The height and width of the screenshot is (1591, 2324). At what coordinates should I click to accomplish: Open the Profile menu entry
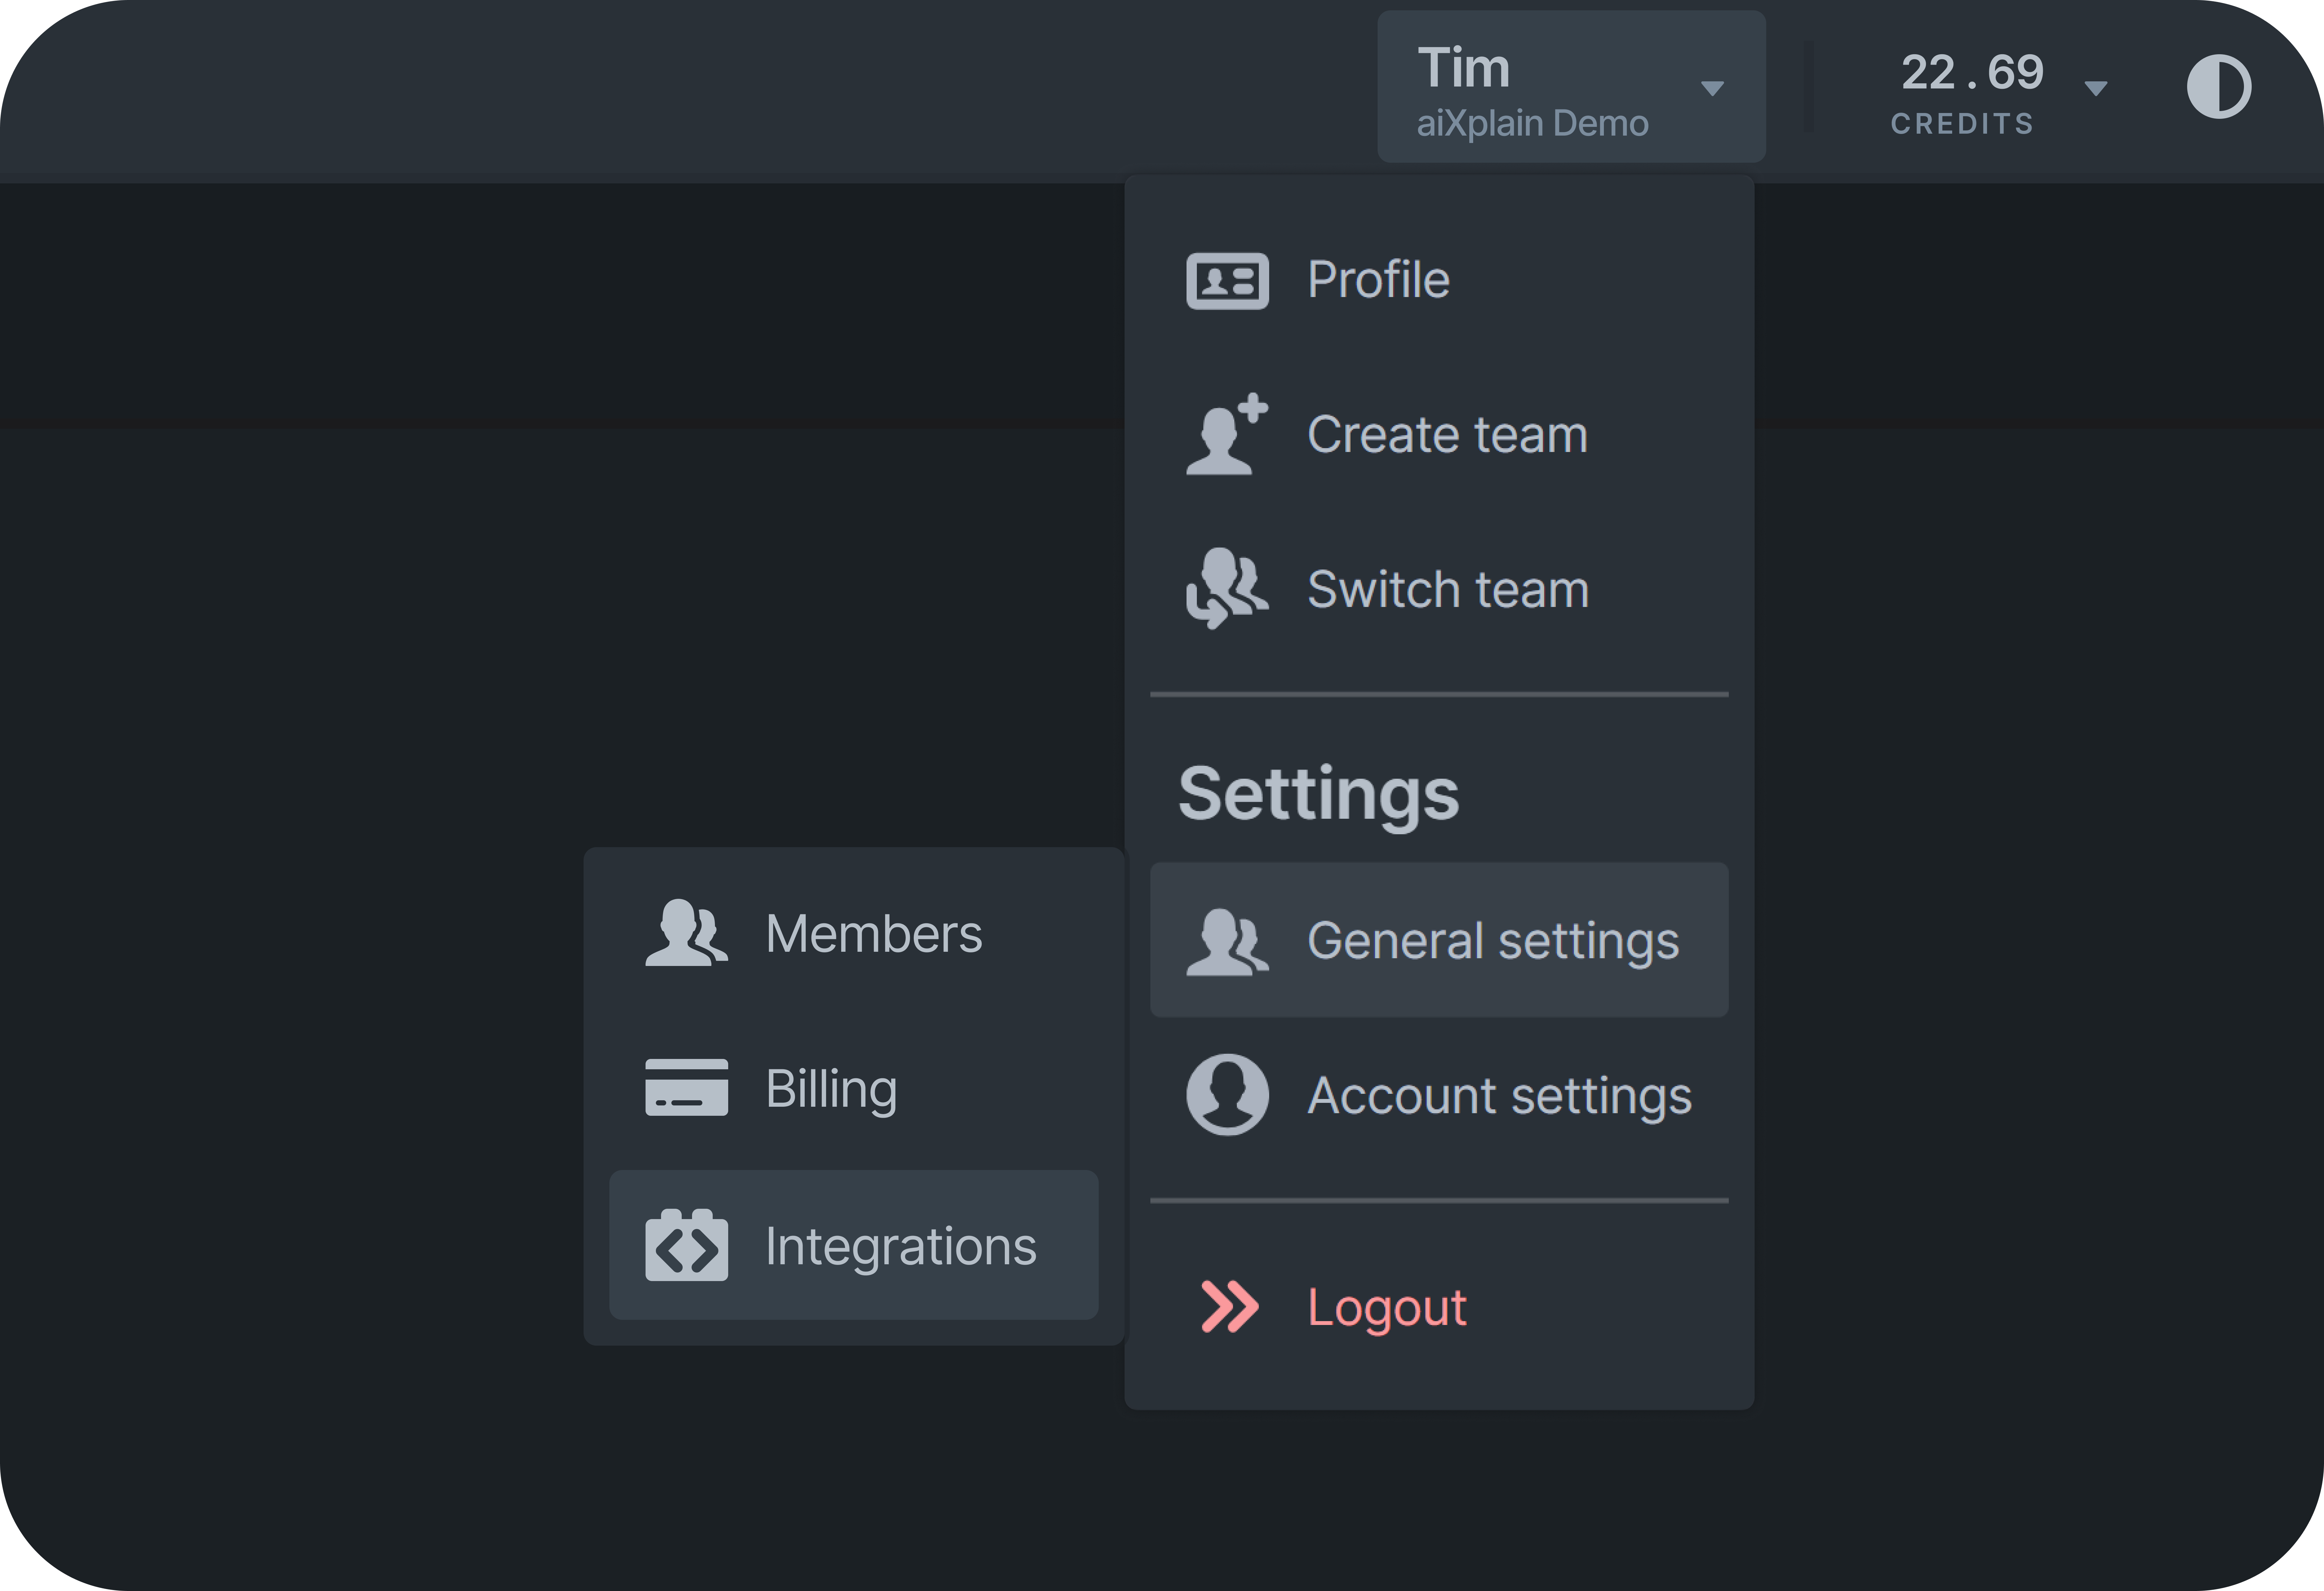tap(1439, 280)
